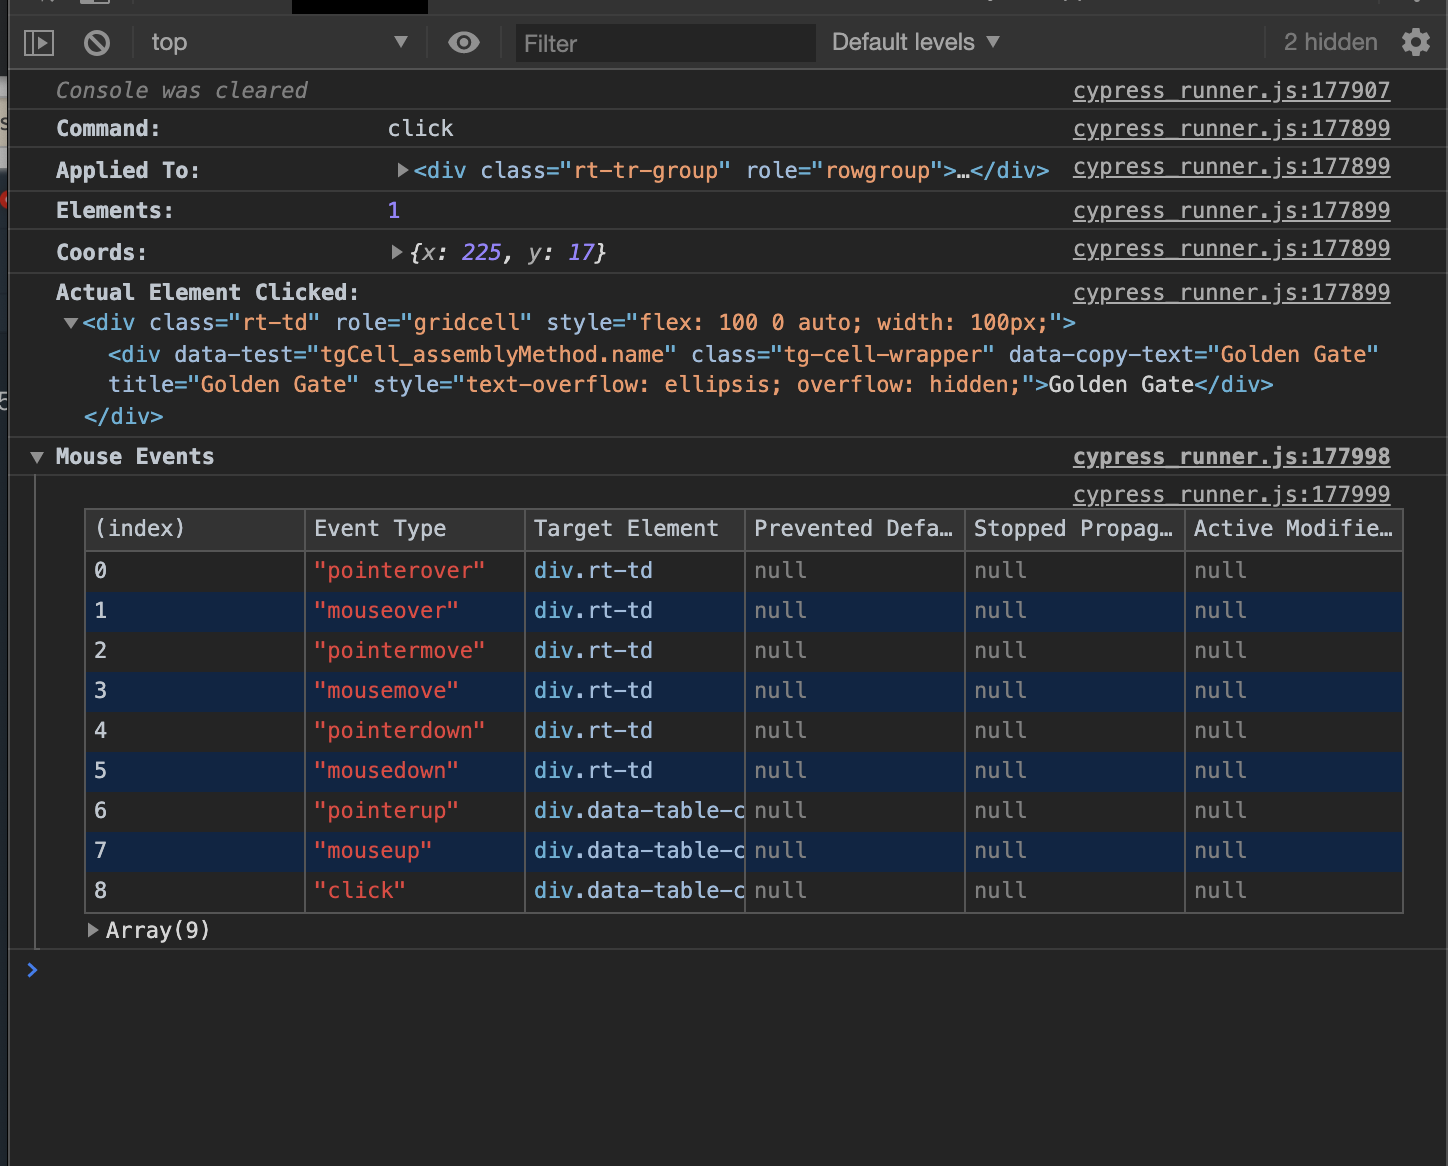Open source link beside Command: click
Viewport: 1448px width, 1166px height.
1231,128
